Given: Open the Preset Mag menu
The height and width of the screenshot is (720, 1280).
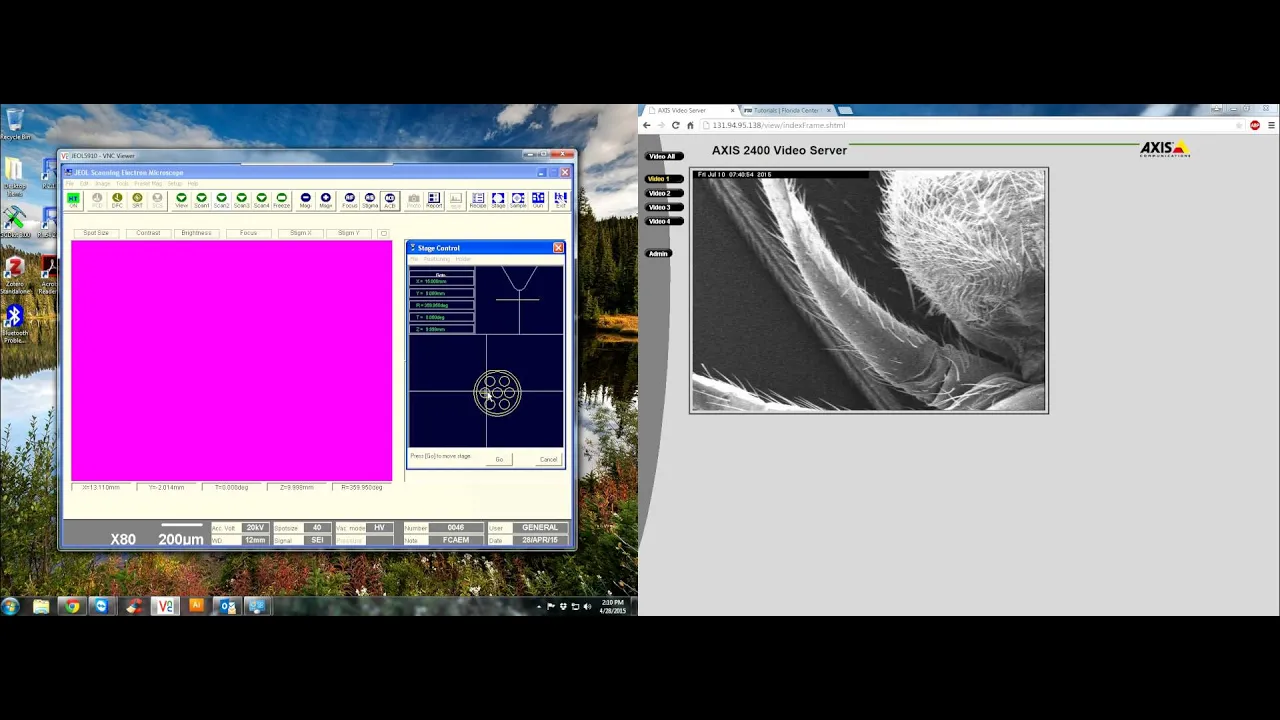Looking at the screenshot, I should tap(148, 184).
